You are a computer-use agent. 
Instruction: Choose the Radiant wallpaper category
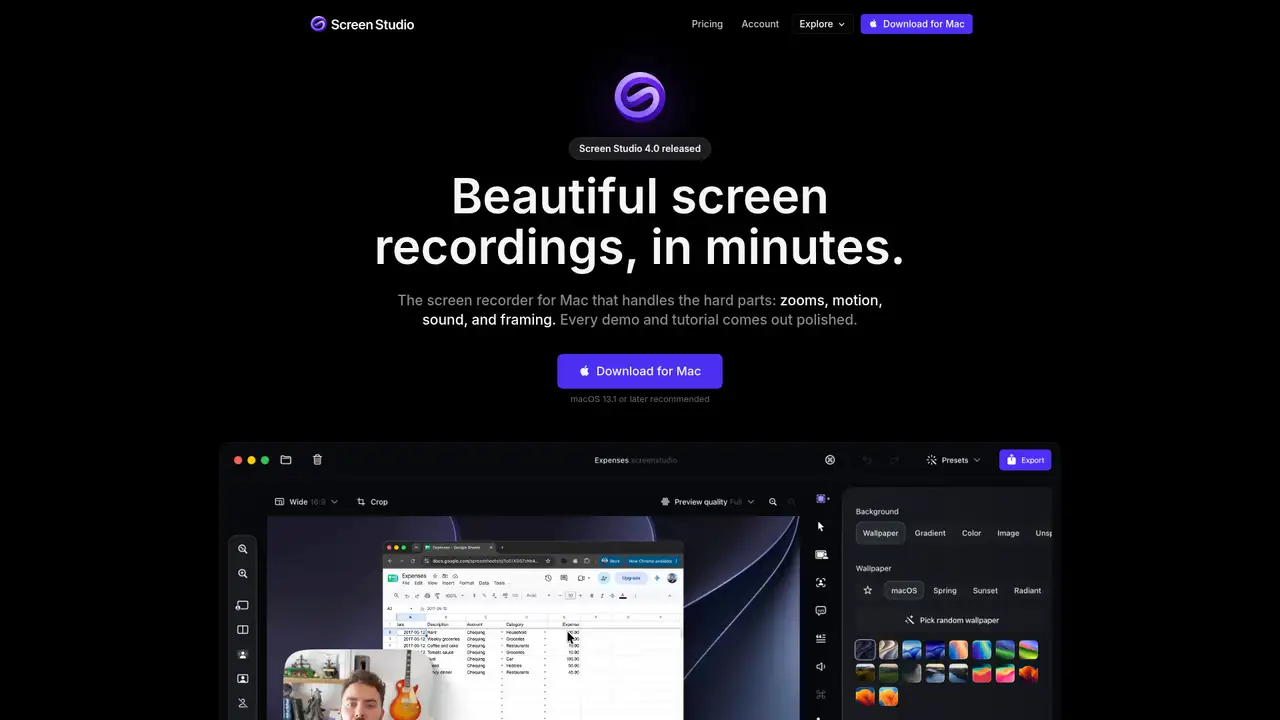click(1027, 591)
